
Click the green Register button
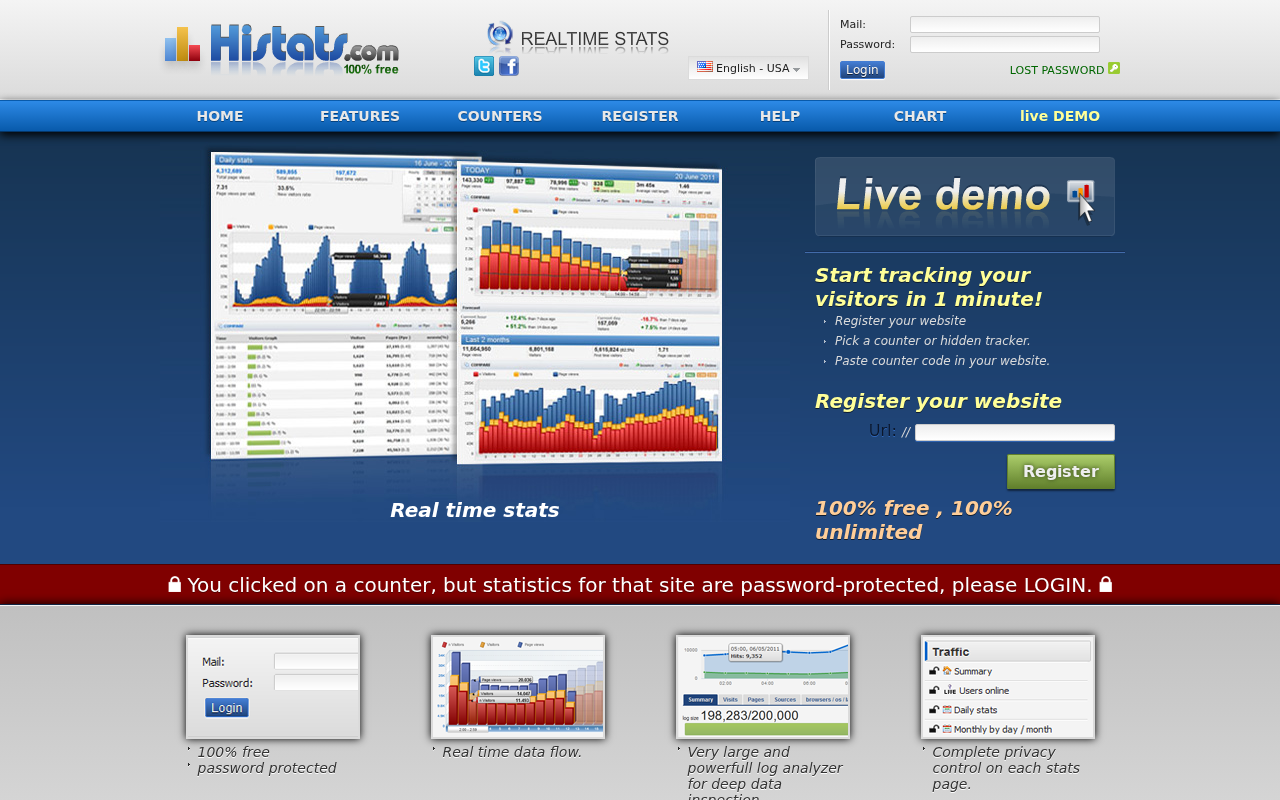1061,472
